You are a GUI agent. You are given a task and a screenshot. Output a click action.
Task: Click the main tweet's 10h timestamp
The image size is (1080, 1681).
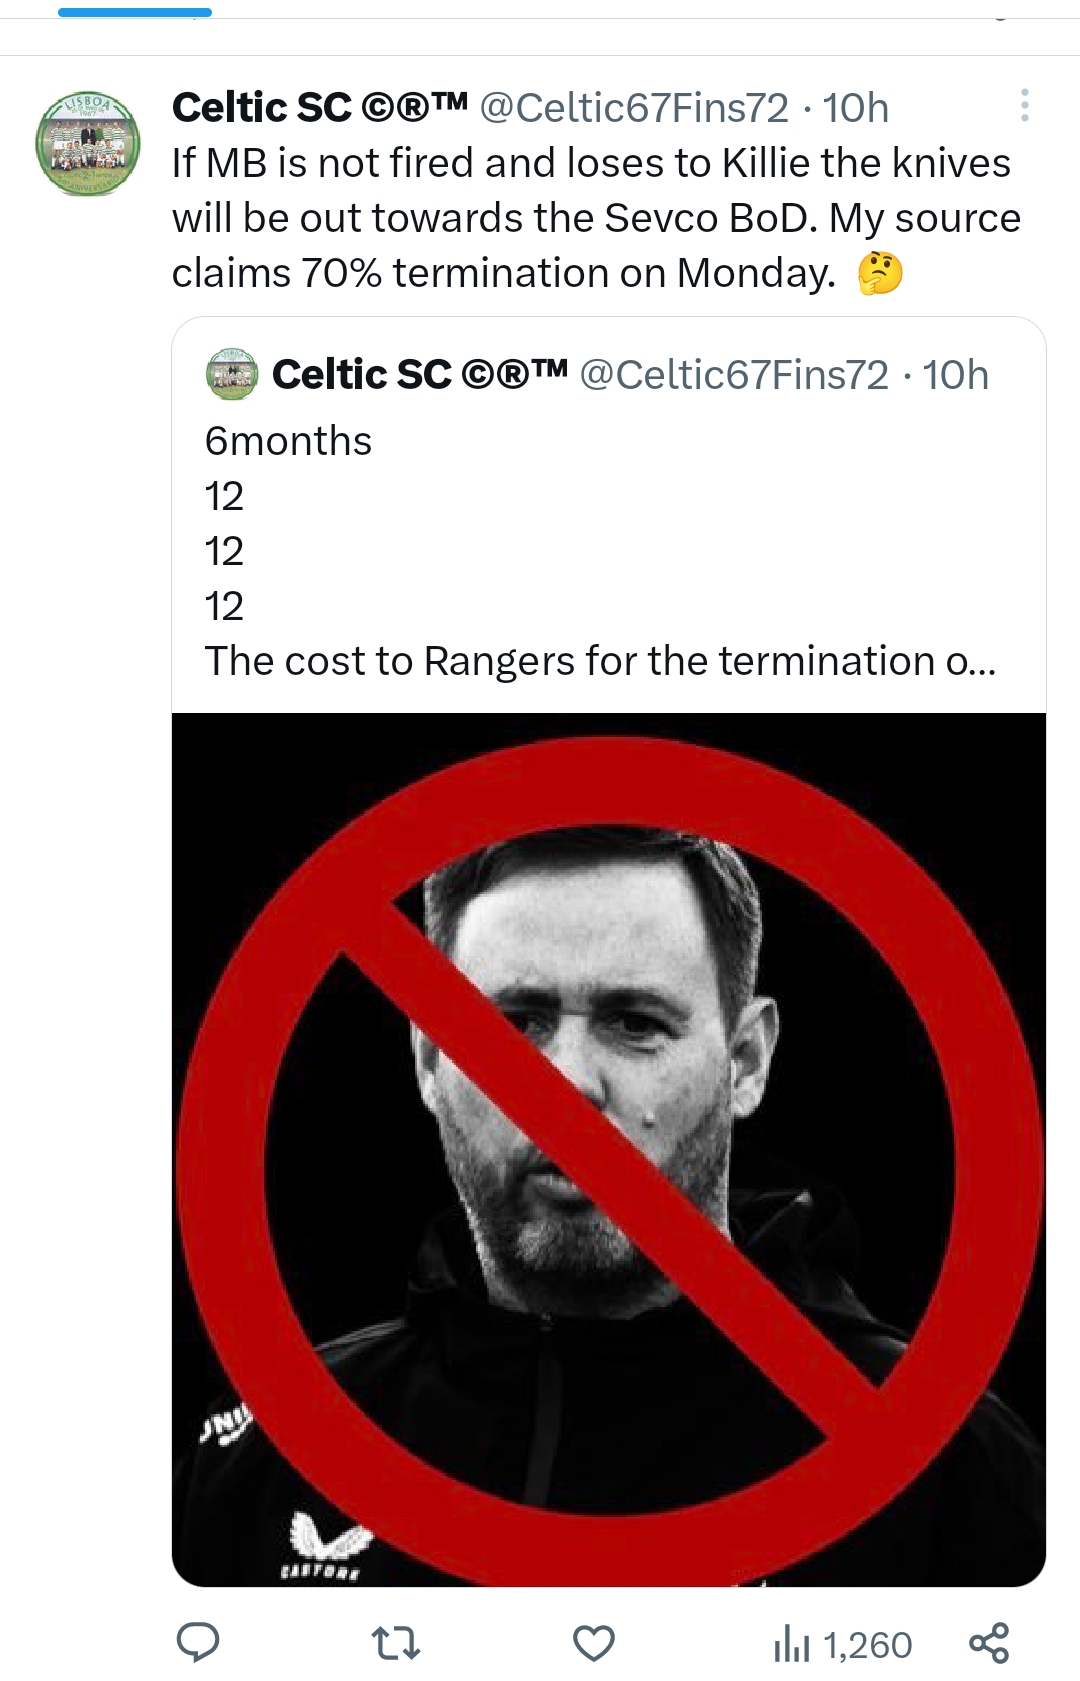click(855, 108)
